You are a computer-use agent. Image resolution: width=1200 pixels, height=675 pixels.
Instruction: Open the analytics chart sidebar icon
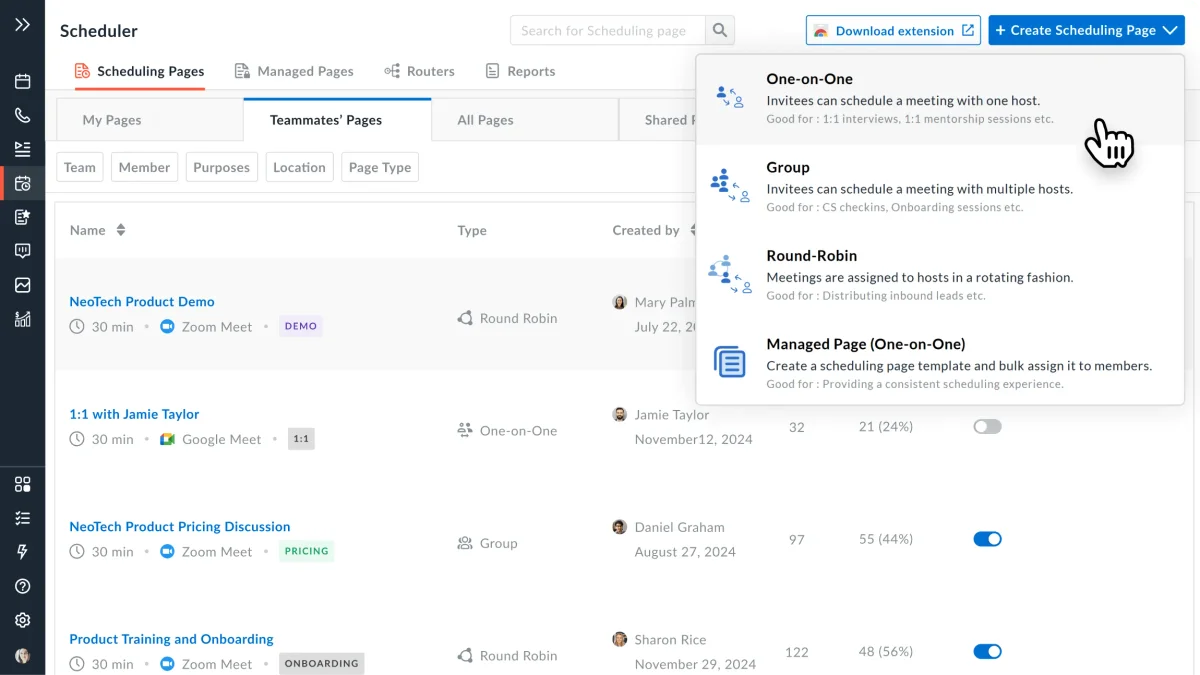coord(22,319)
